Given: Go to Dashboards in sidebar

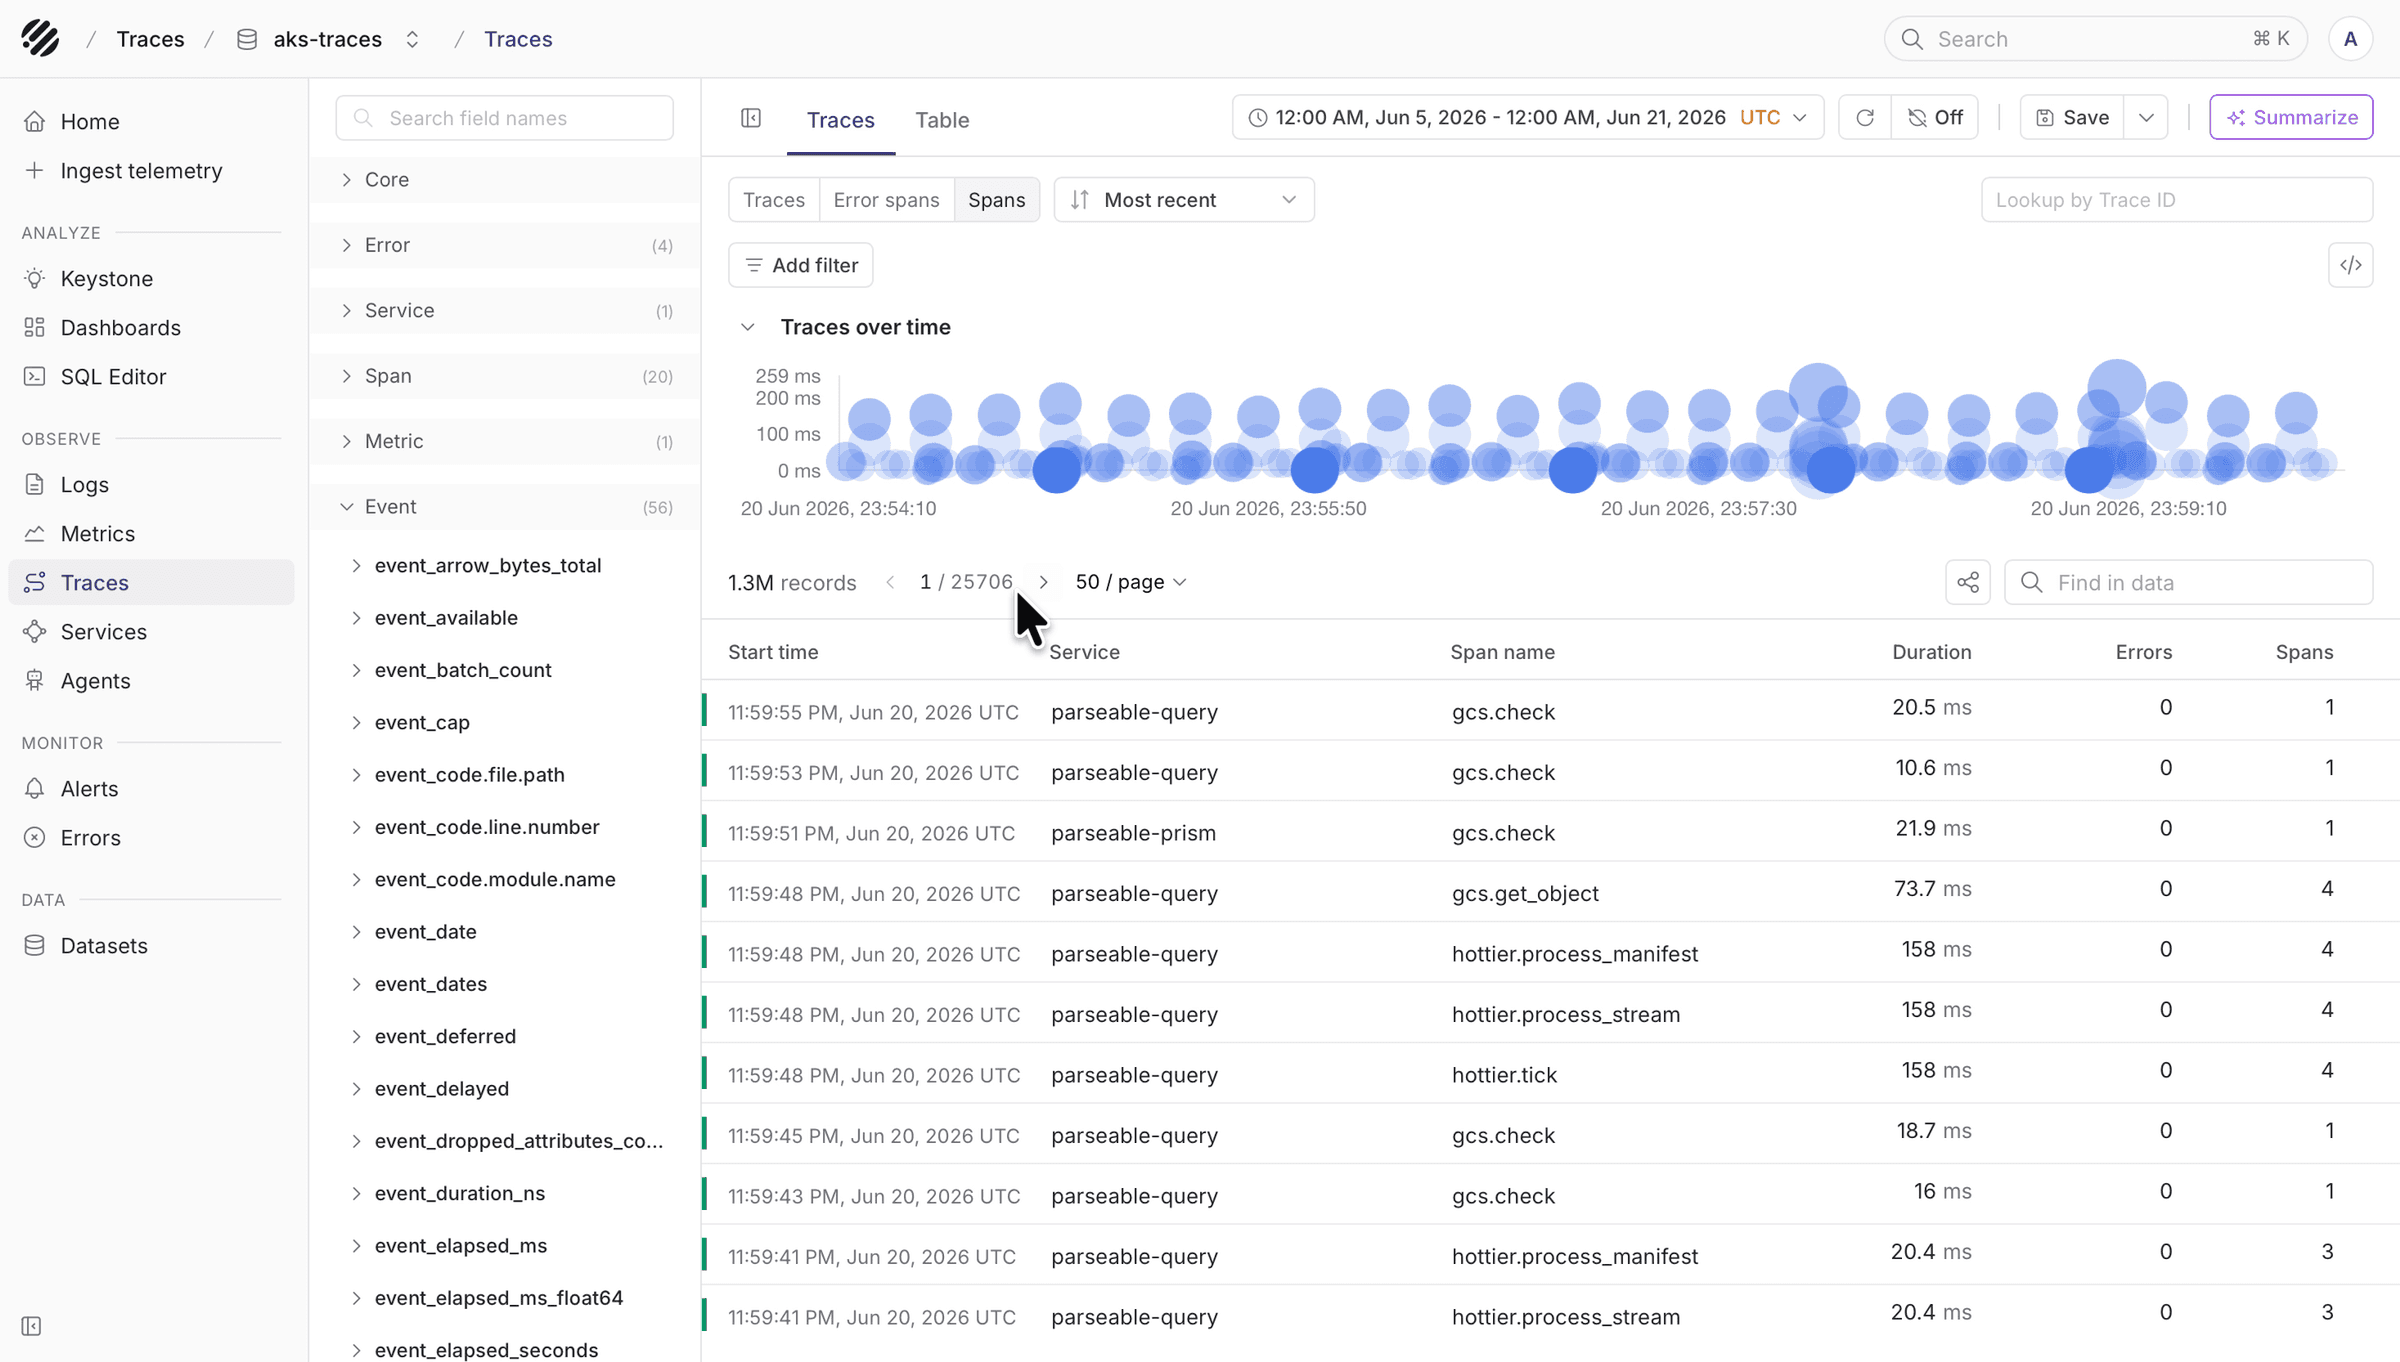Looking at the screenshot, I should tap(151, 327).
